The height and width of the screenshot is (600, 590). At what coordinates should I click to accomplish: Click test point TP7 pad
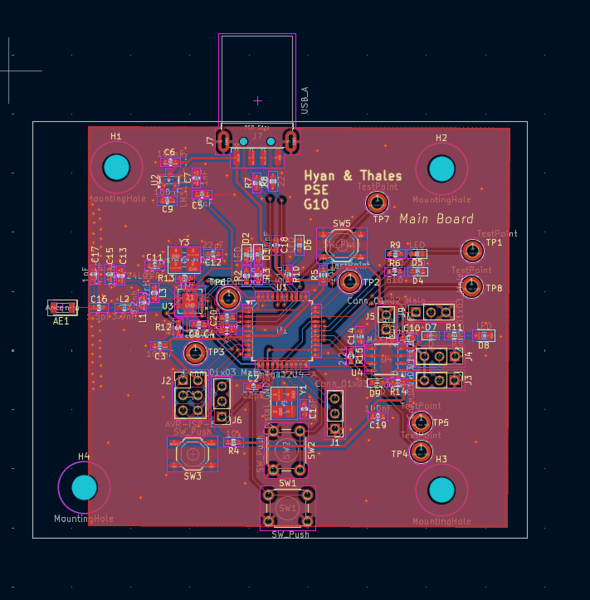[x=377, y=203]
